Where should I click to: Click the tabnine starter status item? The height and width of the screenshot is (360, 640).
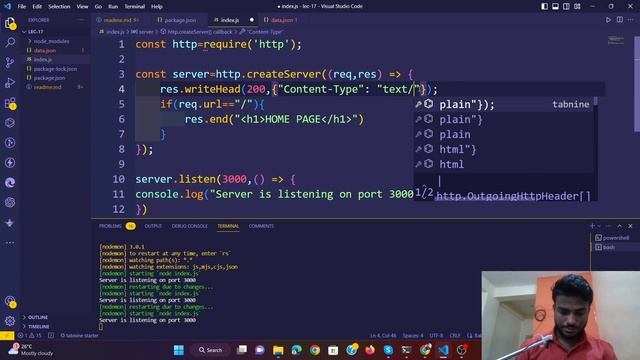(80, 336)
